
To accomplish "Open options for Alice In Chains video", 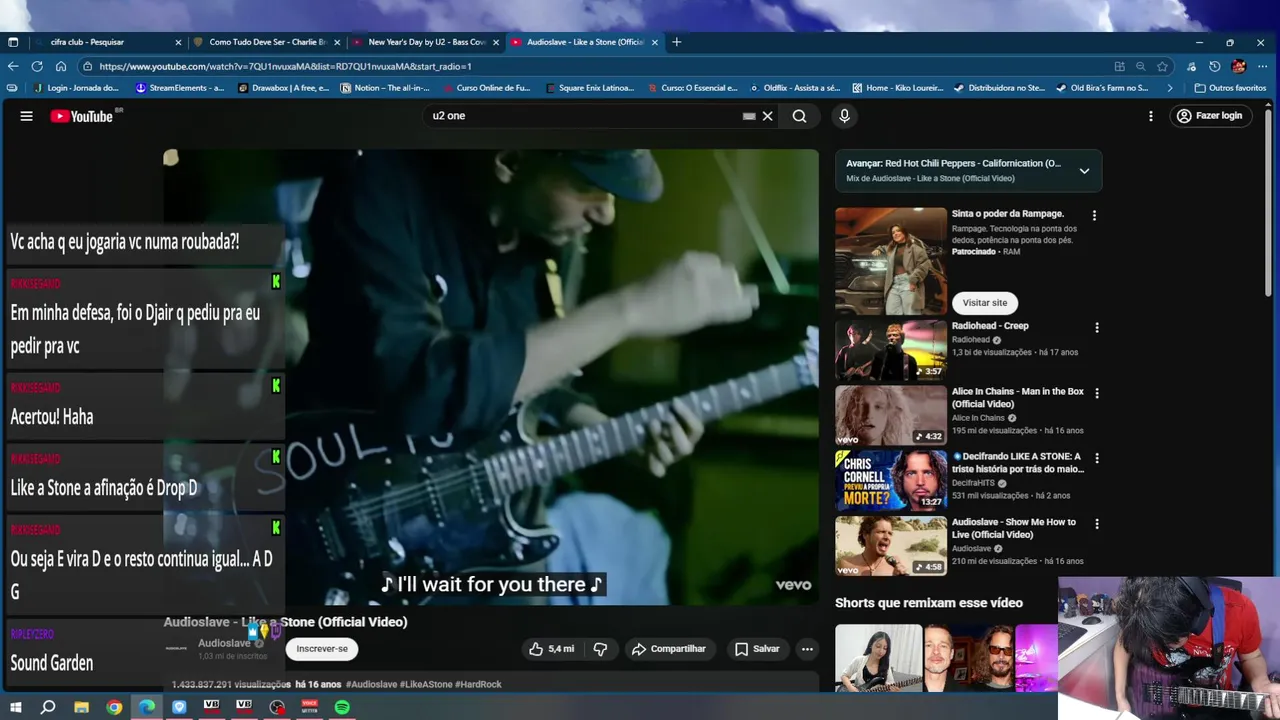I will pyautogui.click(x=1097, y=393).
